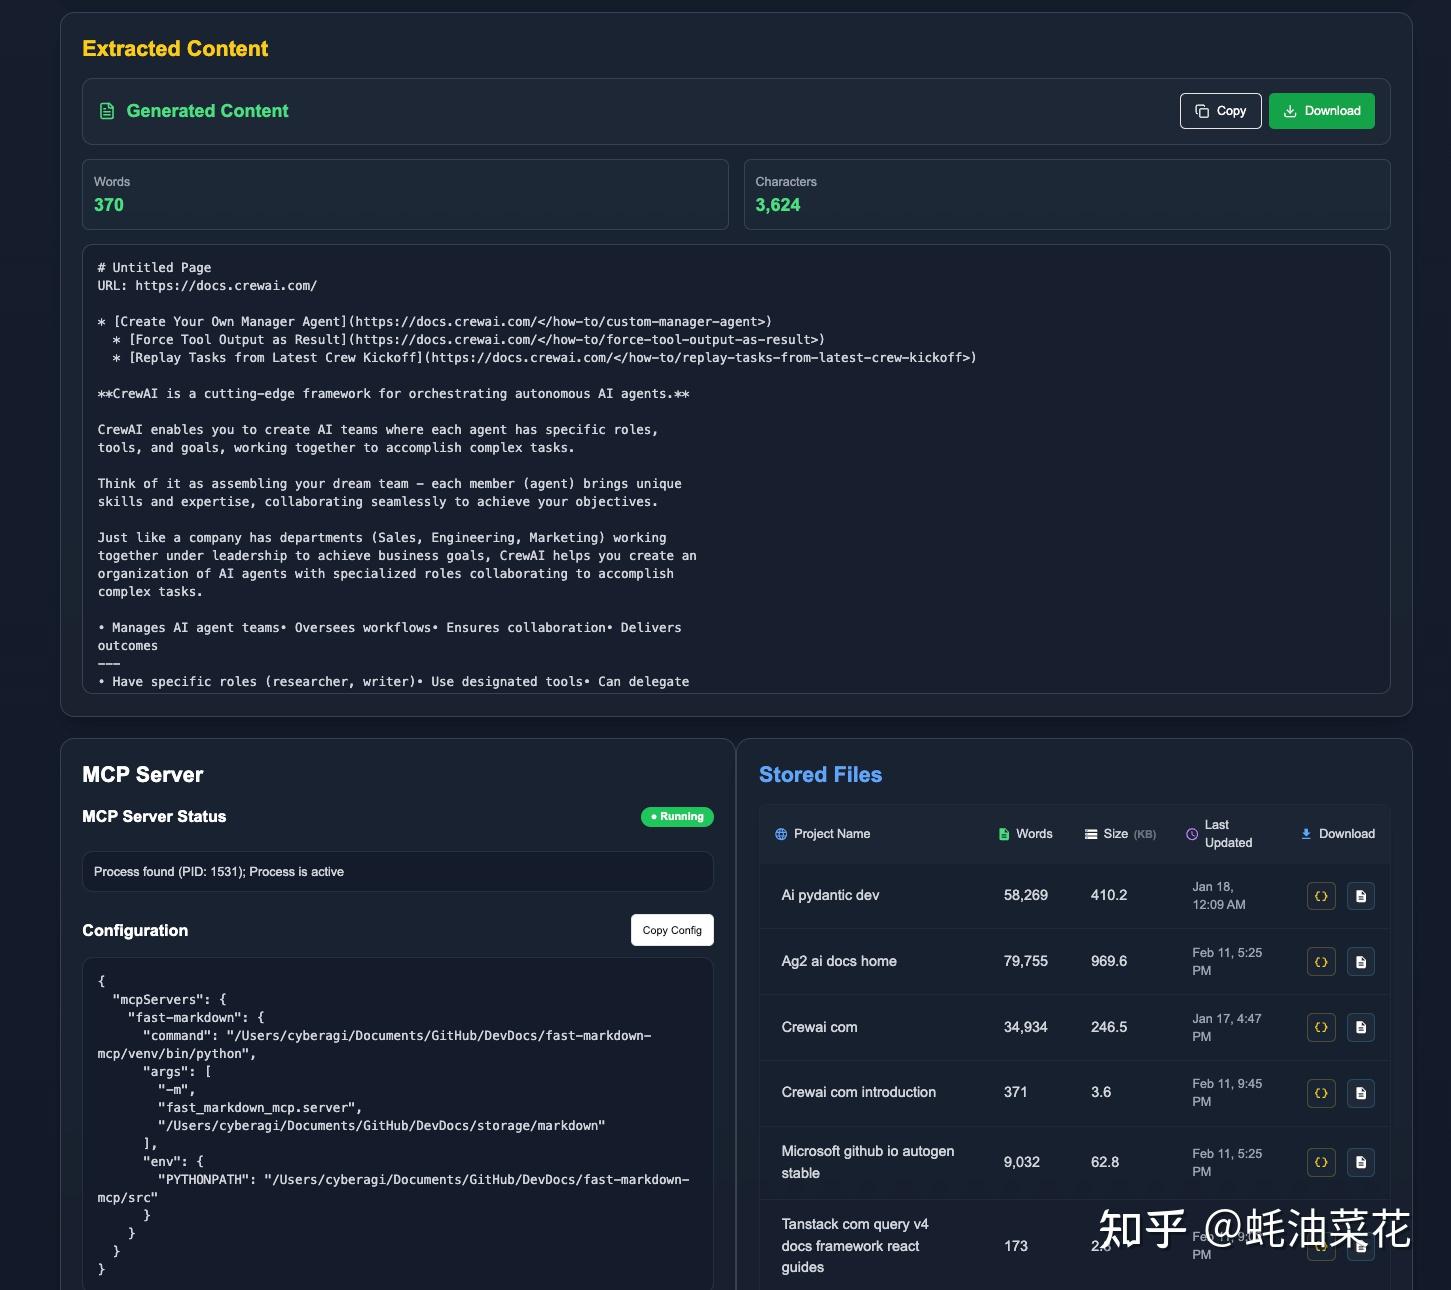Click the Words stat card showing 370
The width and height of the screenshot is (1451, 1290).
404,194
